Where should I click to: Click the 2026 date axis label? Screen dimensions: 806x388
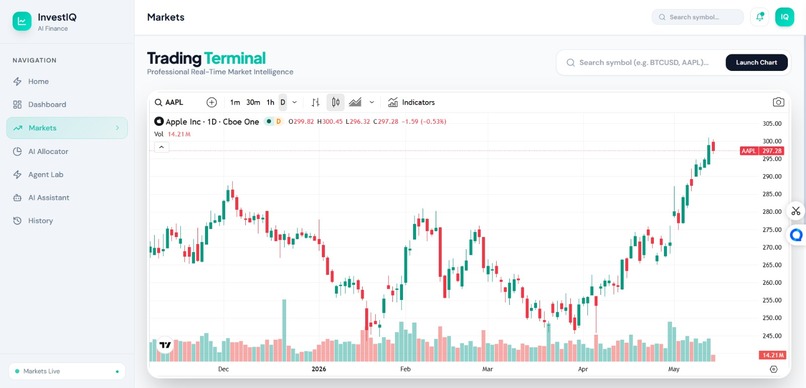pyautogui.click(x=319, y=369)
